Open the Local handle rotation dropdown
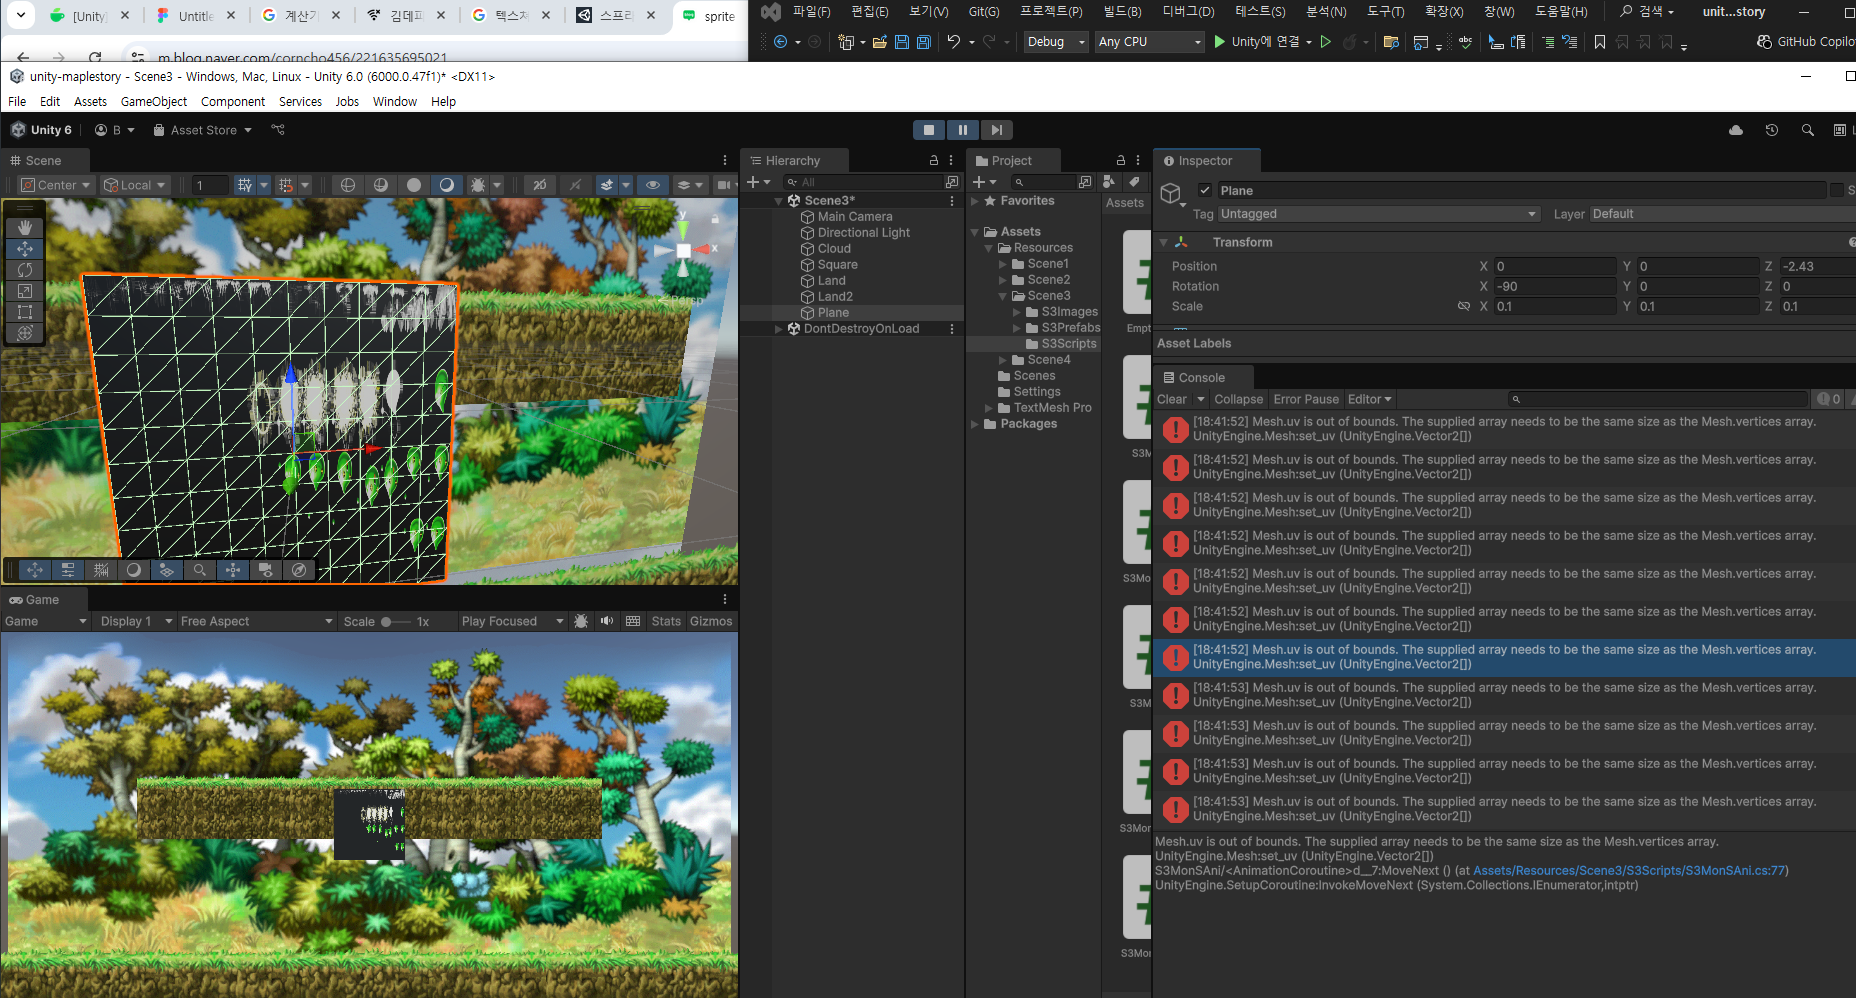 (x=135, y=185)
